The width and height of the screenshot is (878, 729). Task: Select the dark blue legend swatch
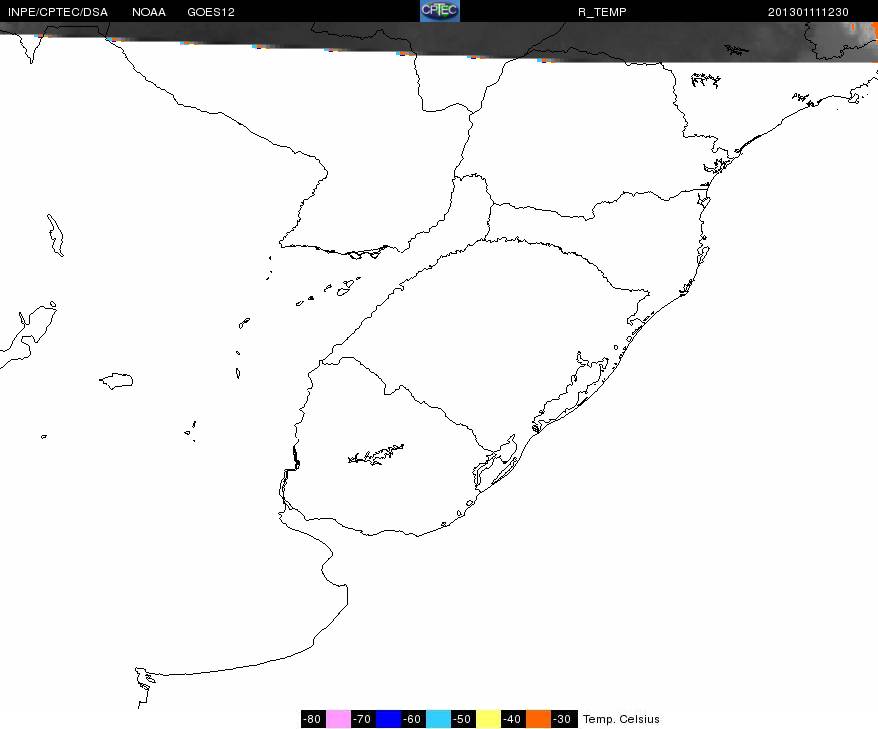pos(388,719)
